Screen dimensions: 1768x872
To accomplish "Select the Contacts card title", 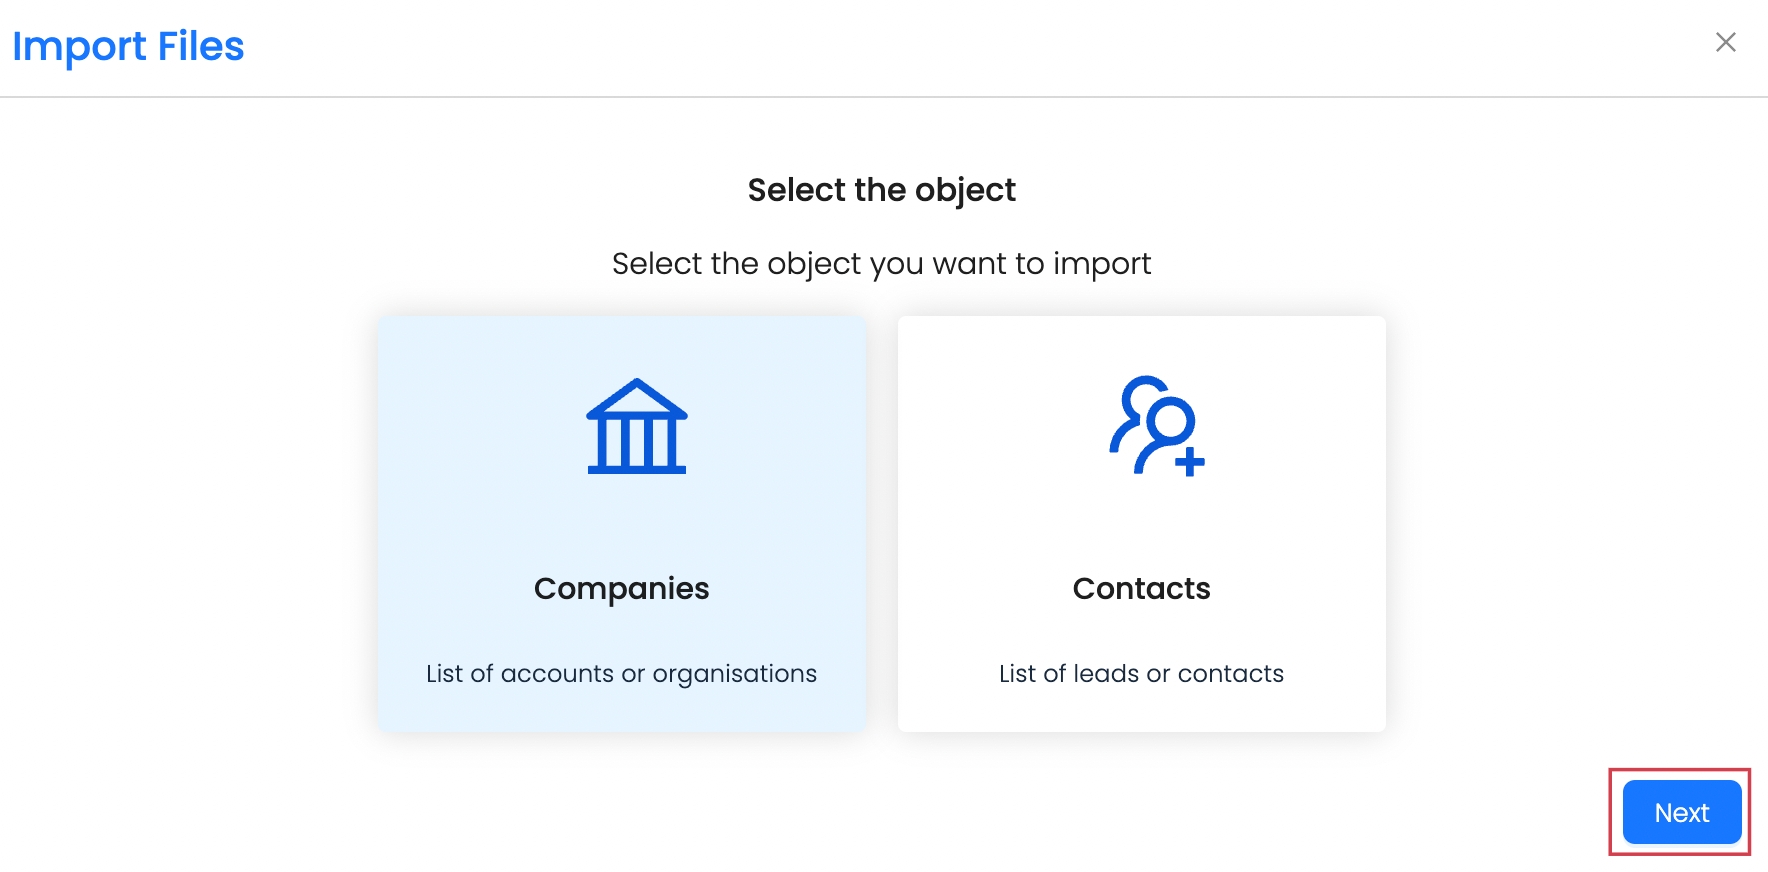I will 1141,588.
